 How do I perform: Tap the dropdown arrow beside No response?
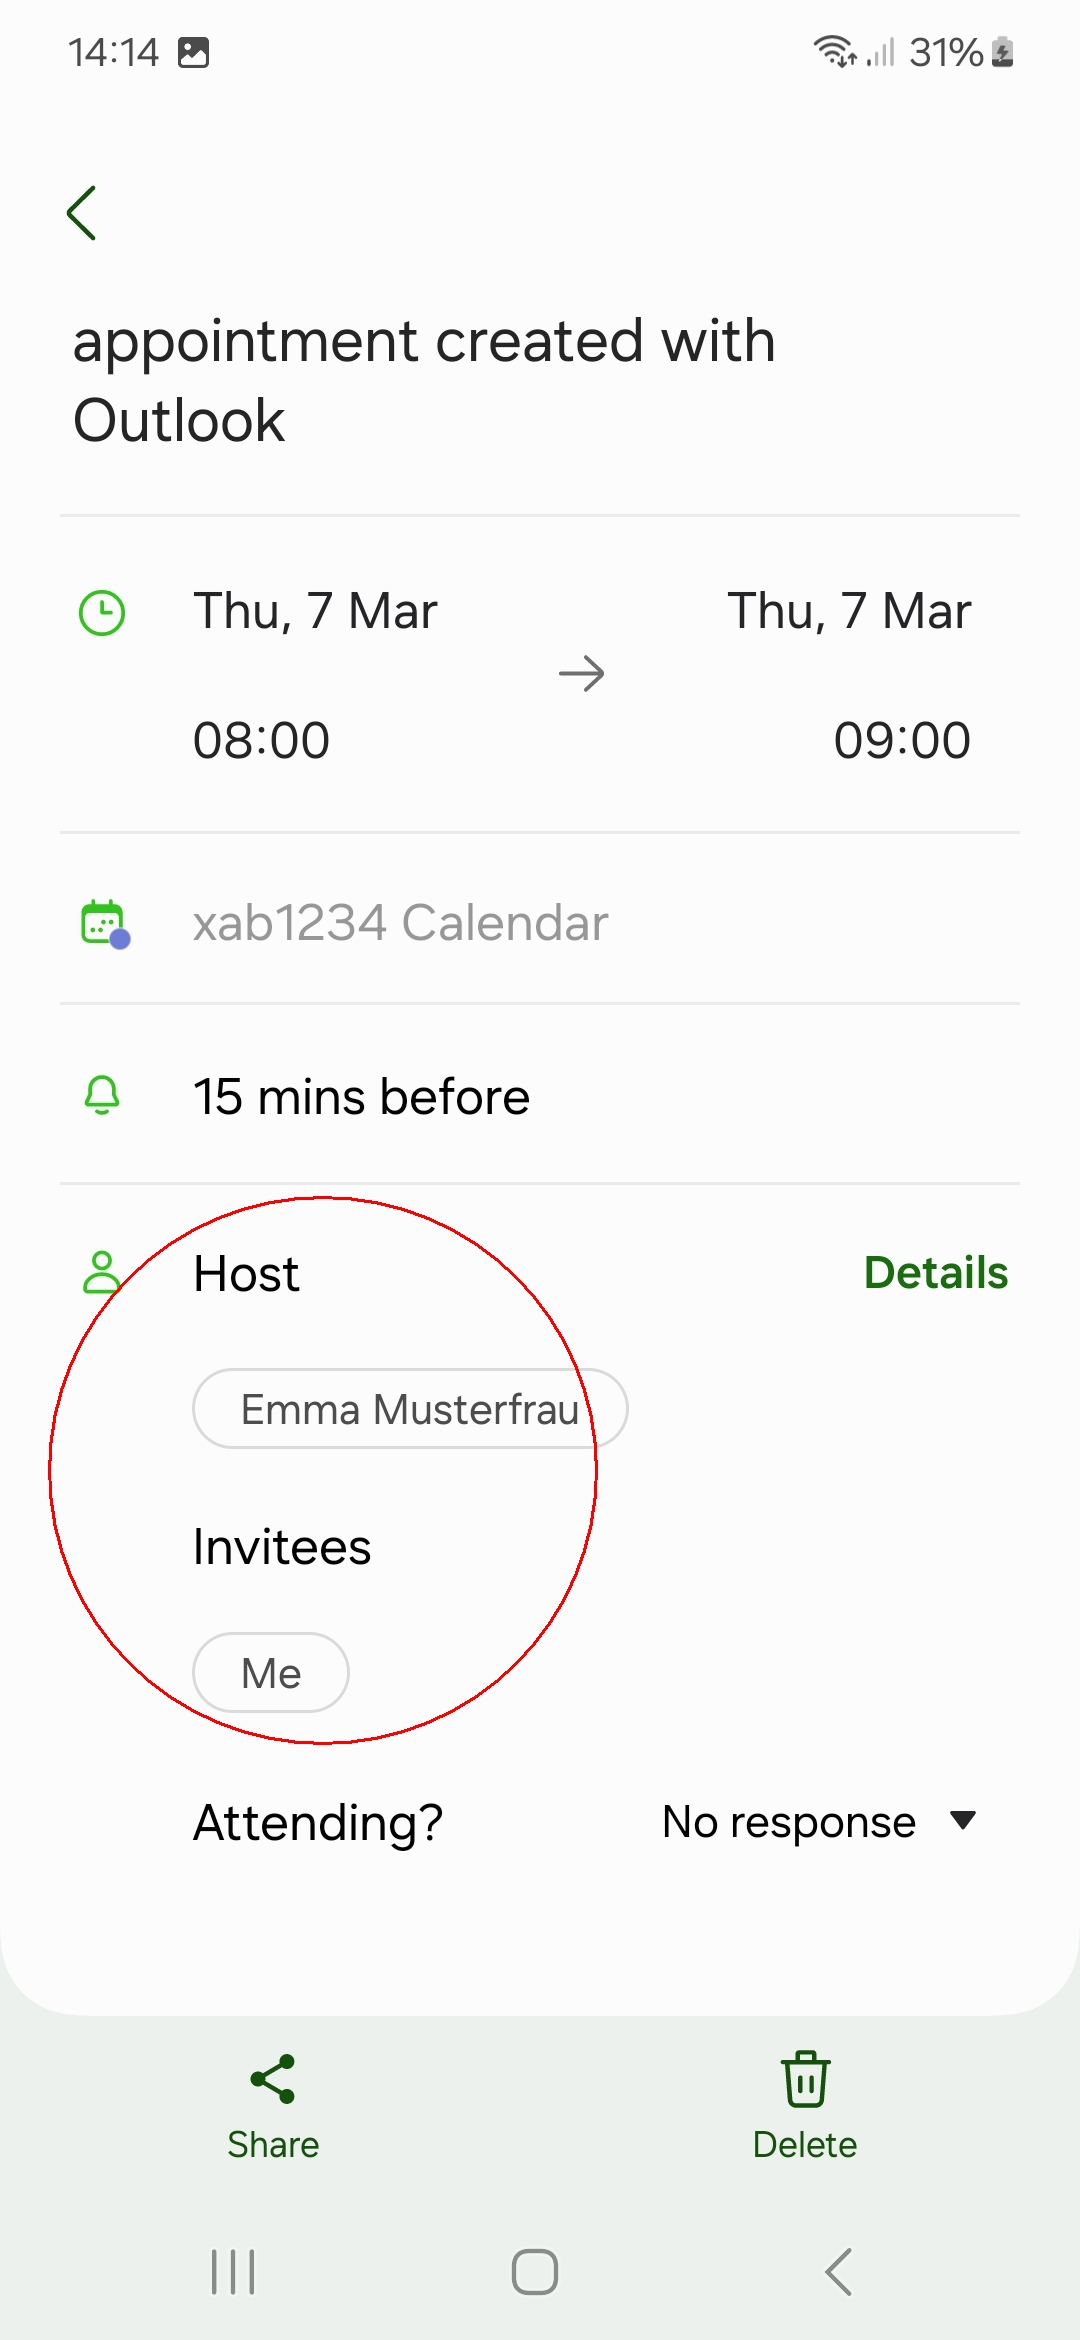click(x=963, y=1820)
